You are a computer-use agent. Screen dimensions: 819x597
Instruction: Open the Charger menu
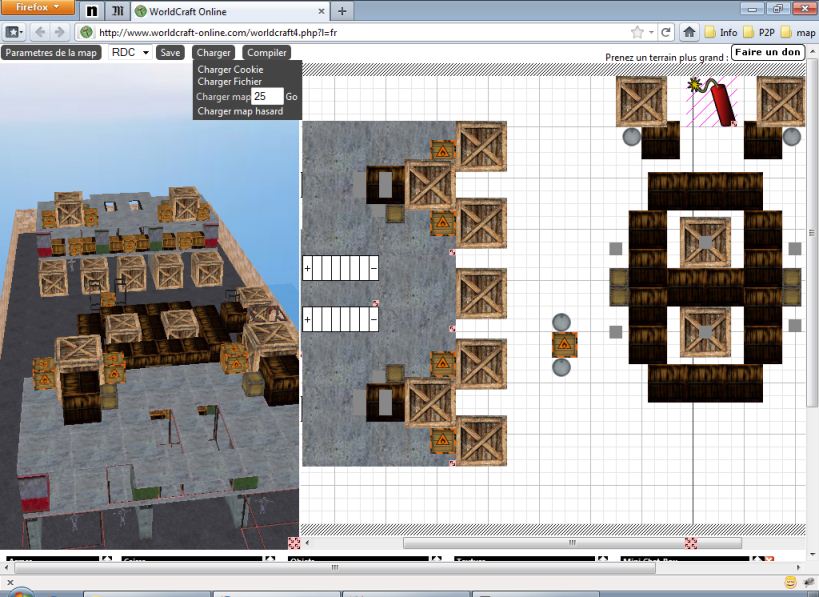(x=213, y=53)
